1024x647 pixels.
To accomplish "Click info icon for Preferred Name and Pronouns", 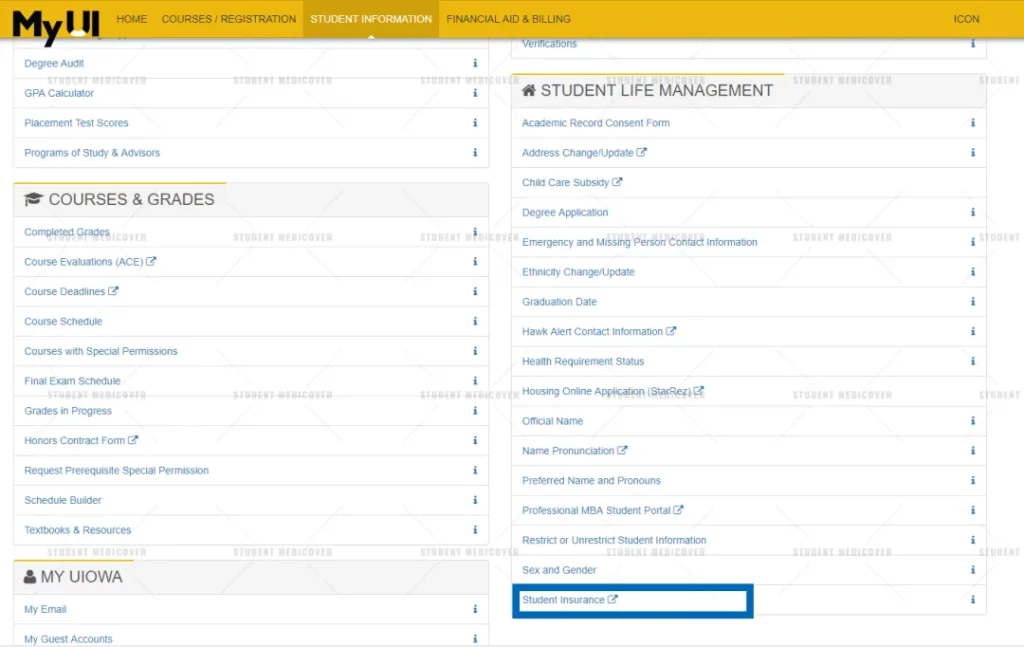I will tap(972, 481).
